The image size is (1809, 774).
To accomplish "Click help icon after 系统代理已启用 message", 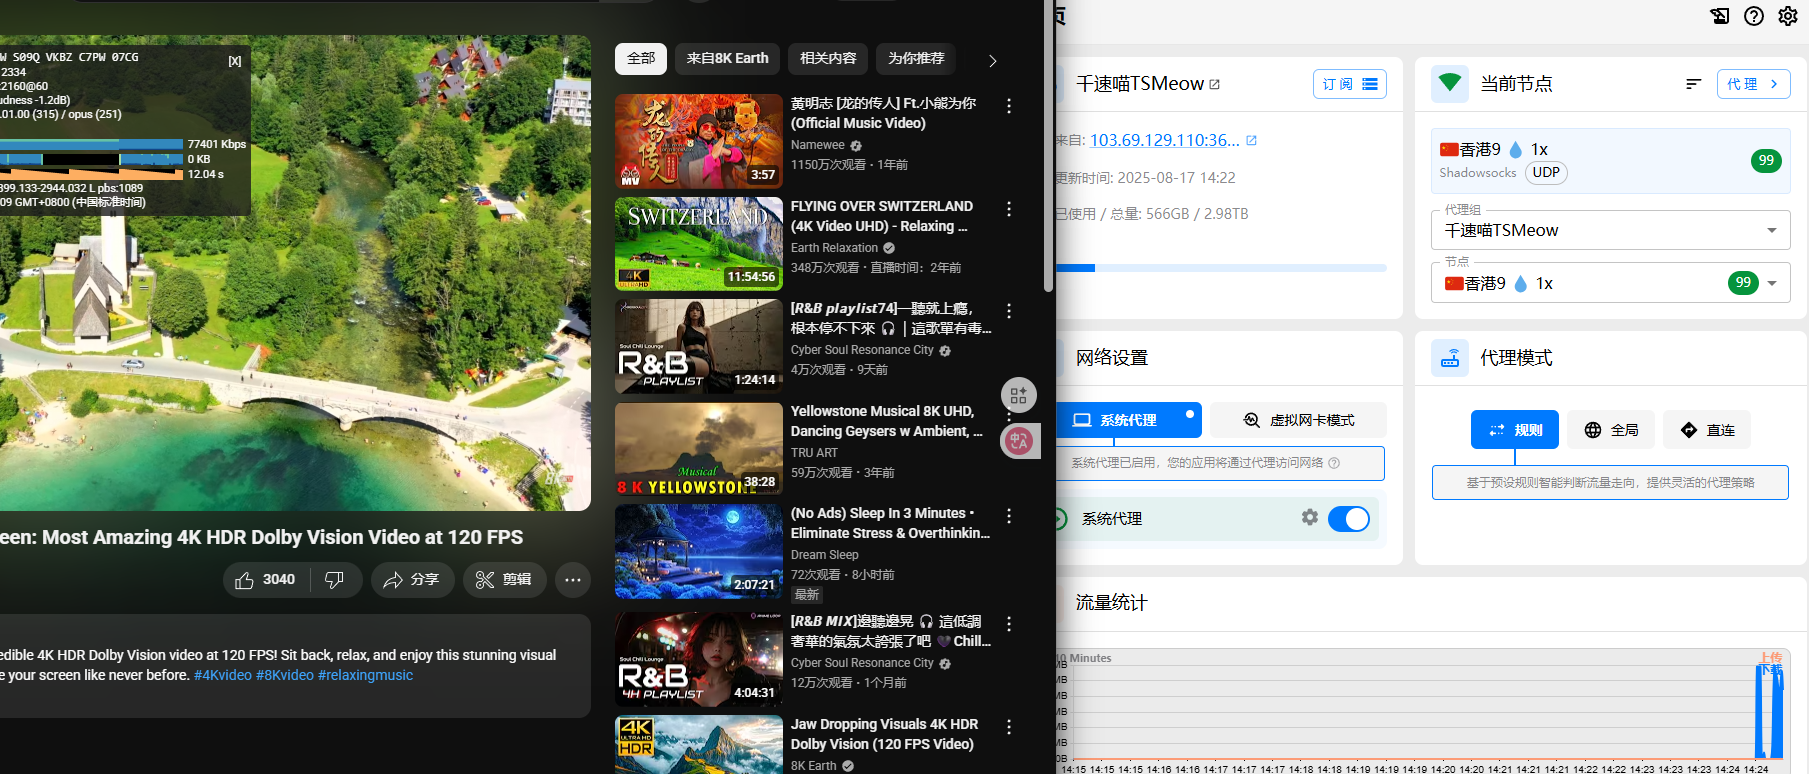I will (x=1334, y=463).
